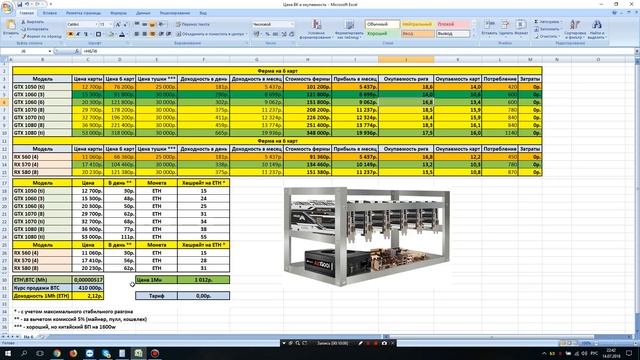Click into the formula bar input

click(357, 51)
